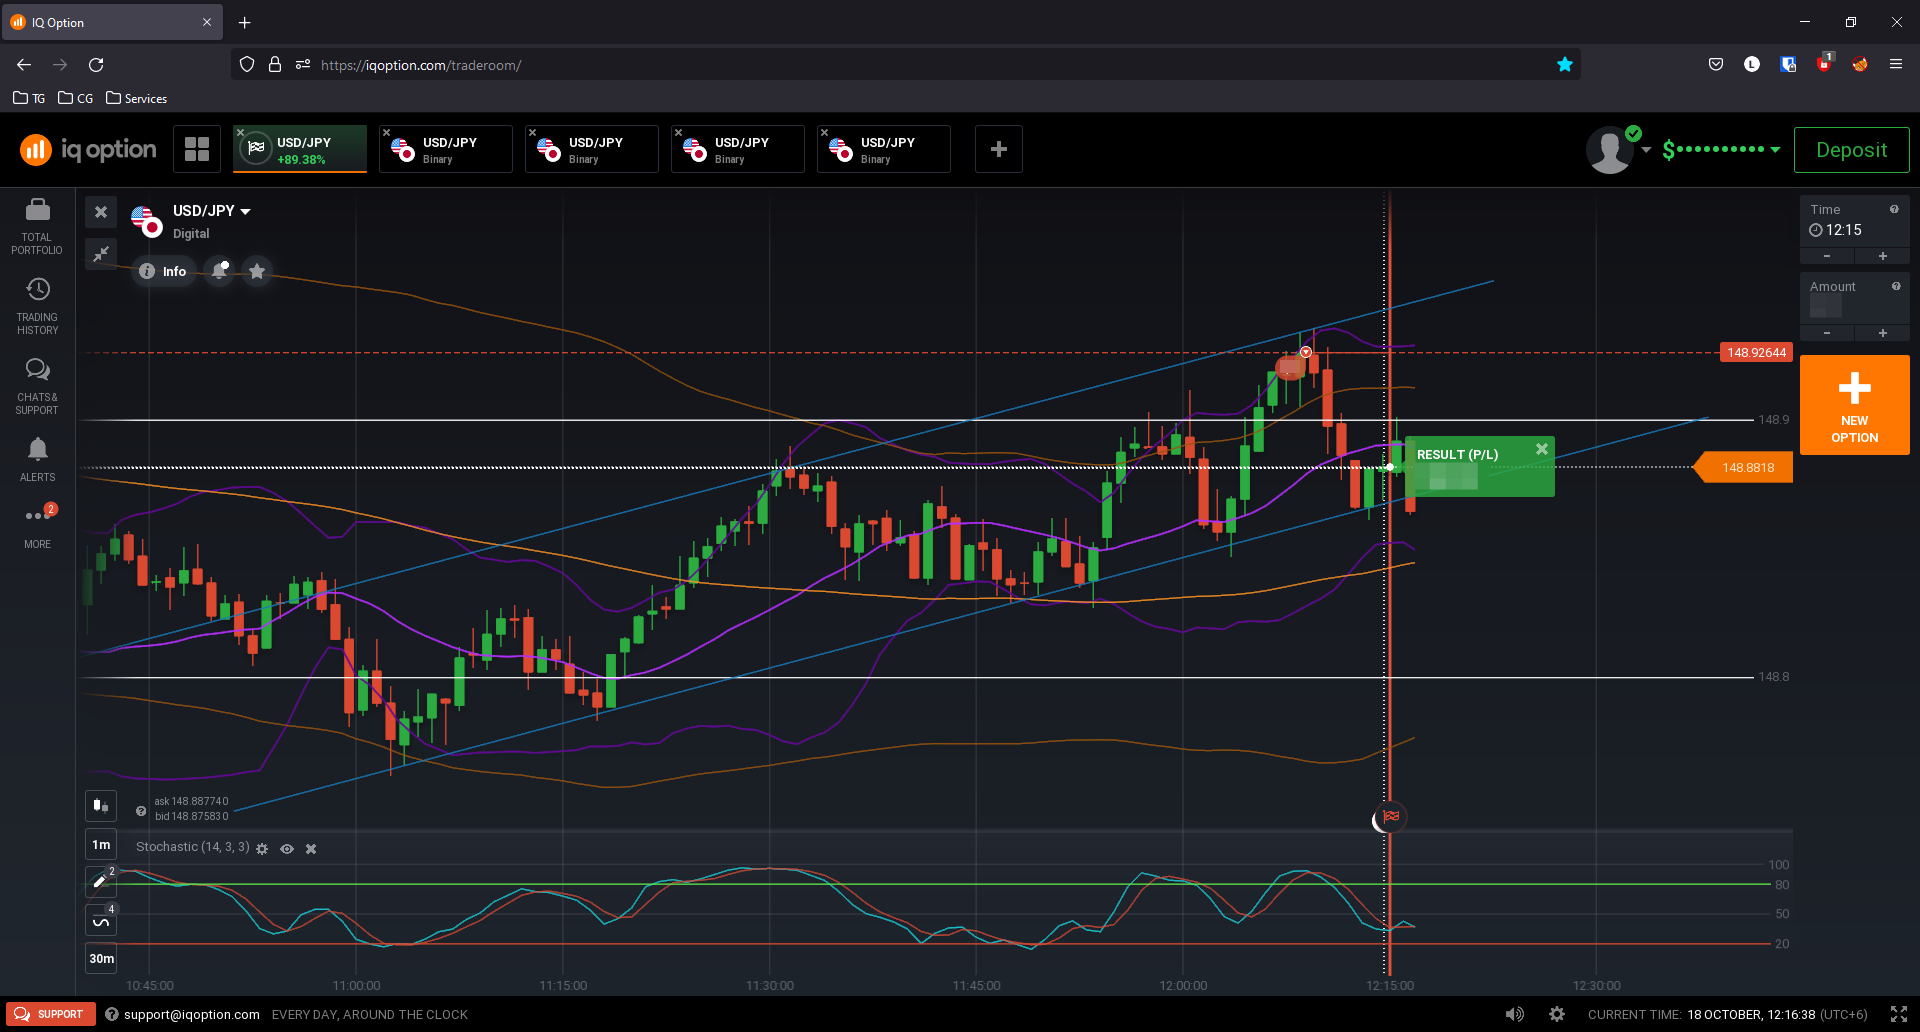Click the Deposit button

(1851, 150)
